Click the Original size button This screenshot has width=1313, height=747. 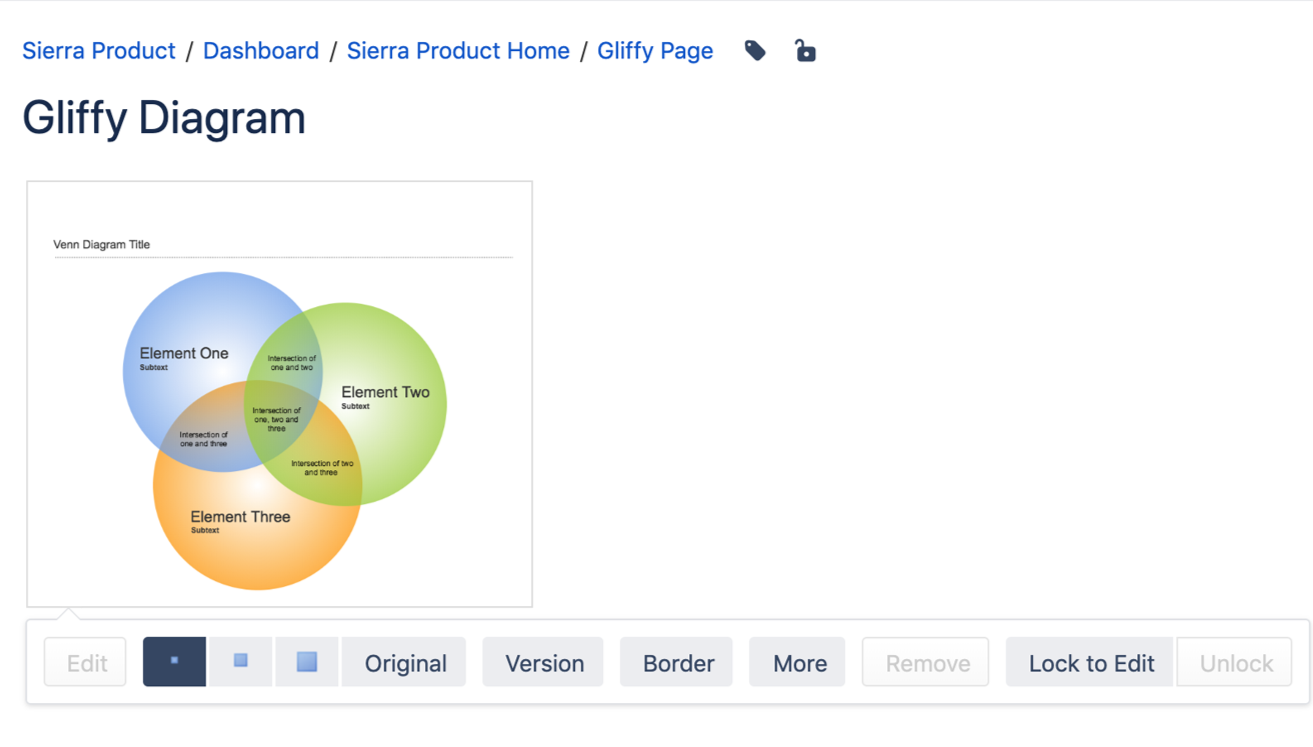pyautogui.click(x=405, y=663)
